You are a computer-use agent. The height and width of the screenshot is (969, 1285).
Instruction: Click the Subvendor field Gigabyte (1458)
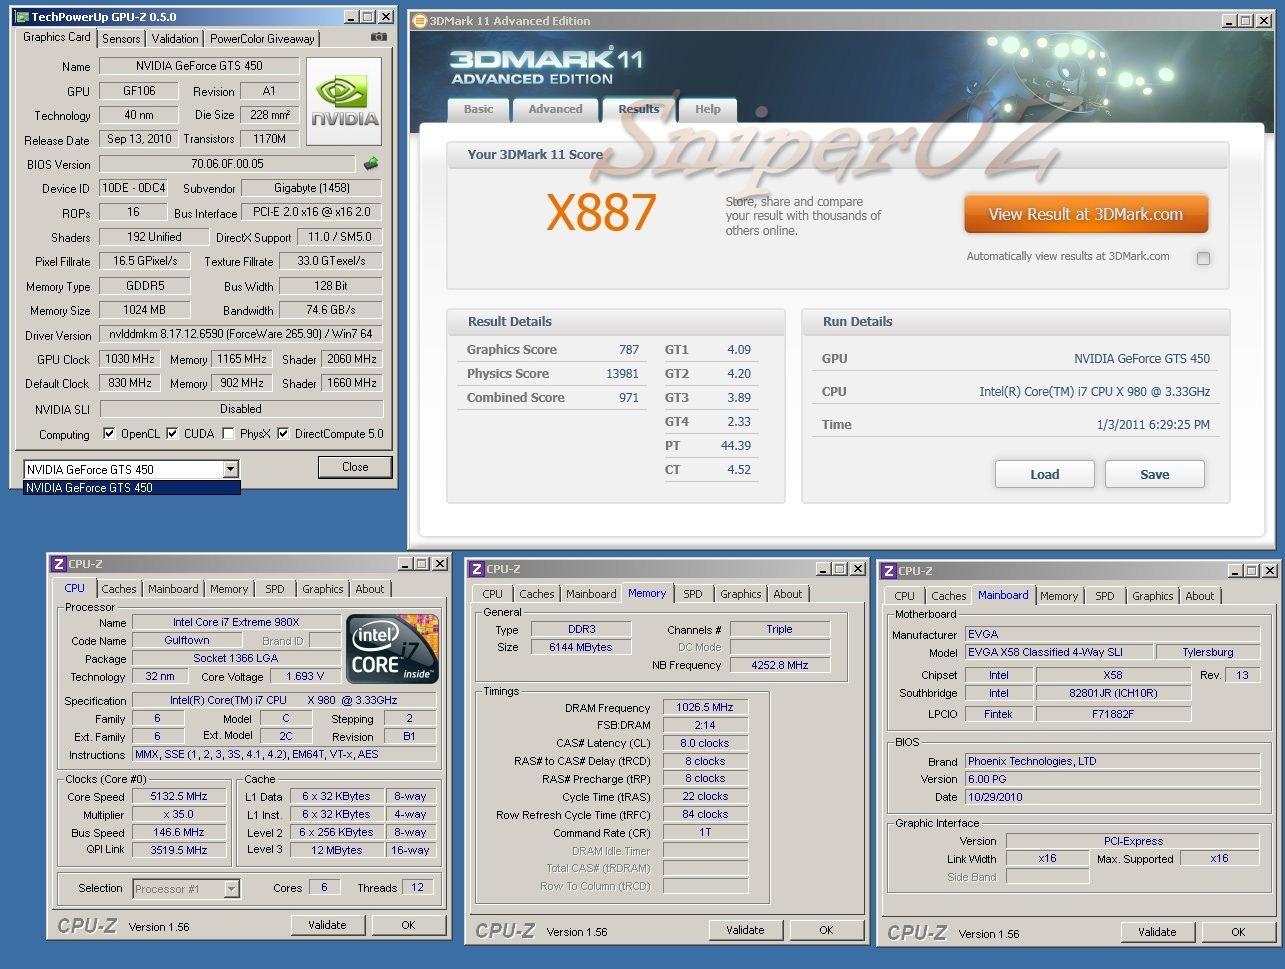click(313, 188)
